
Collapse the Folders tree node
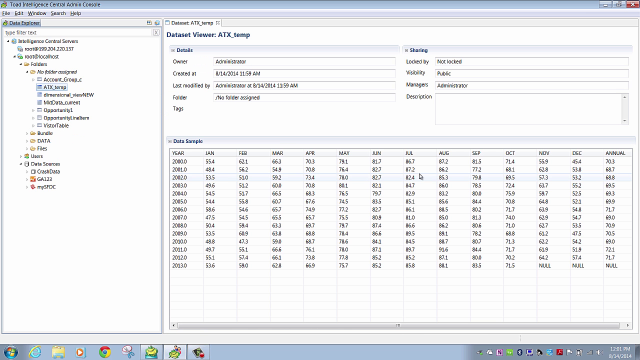point(21,64)
